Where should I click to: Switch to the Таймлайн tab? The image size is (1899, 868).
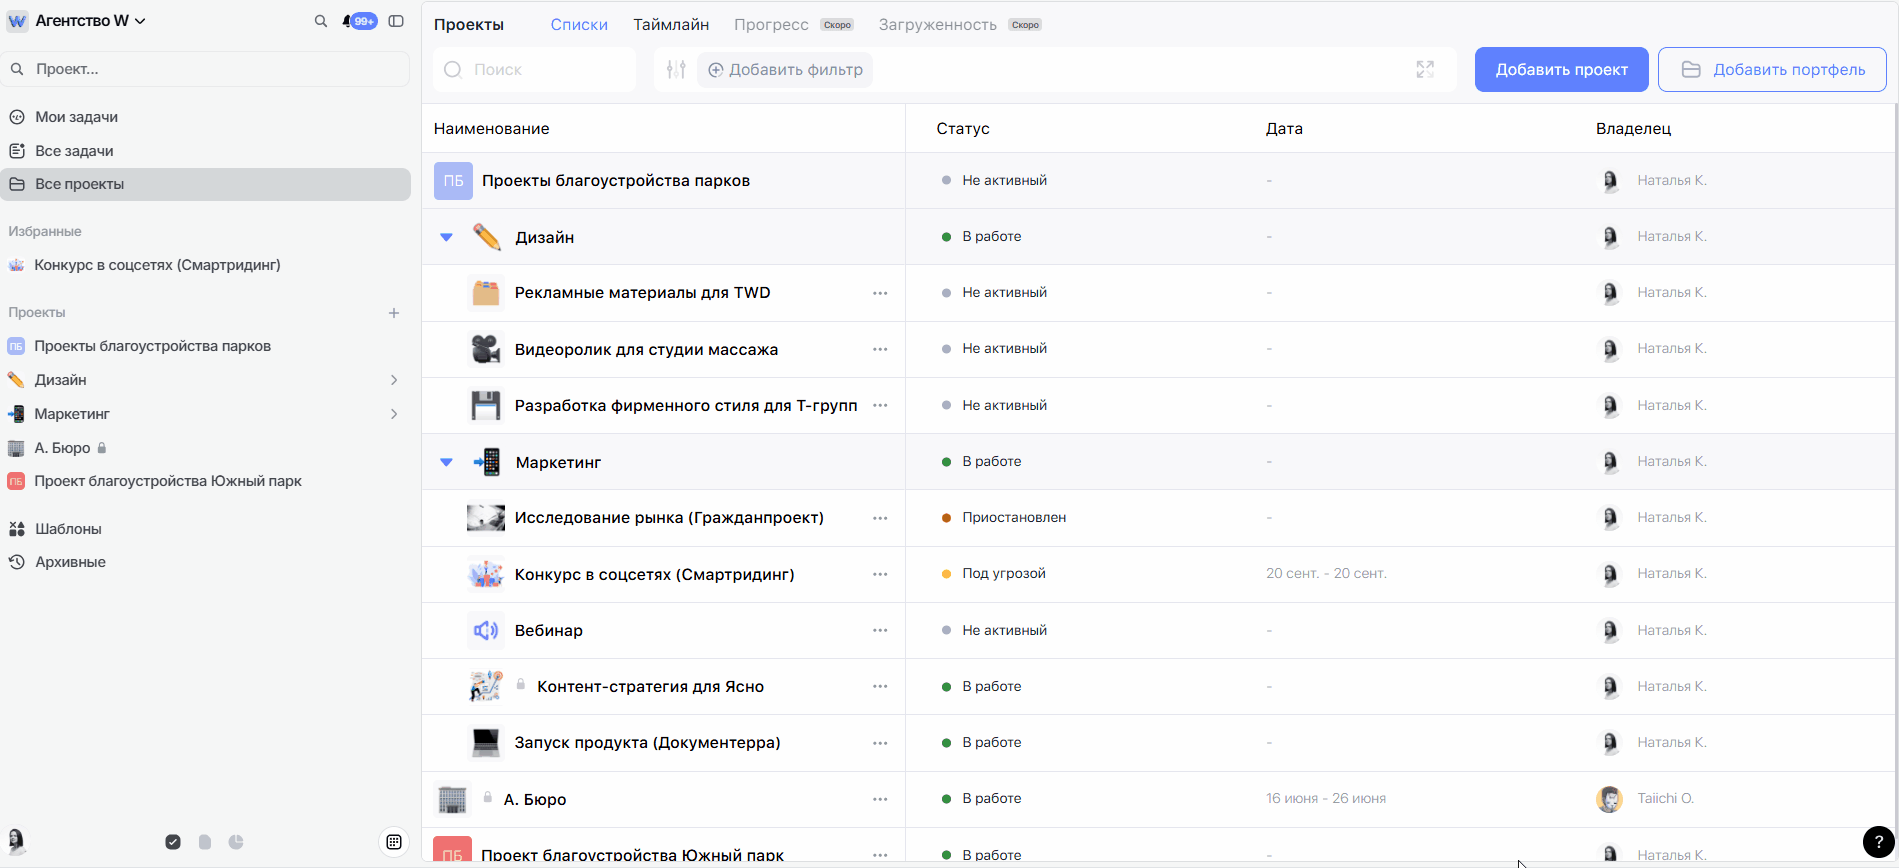[671, 25]
